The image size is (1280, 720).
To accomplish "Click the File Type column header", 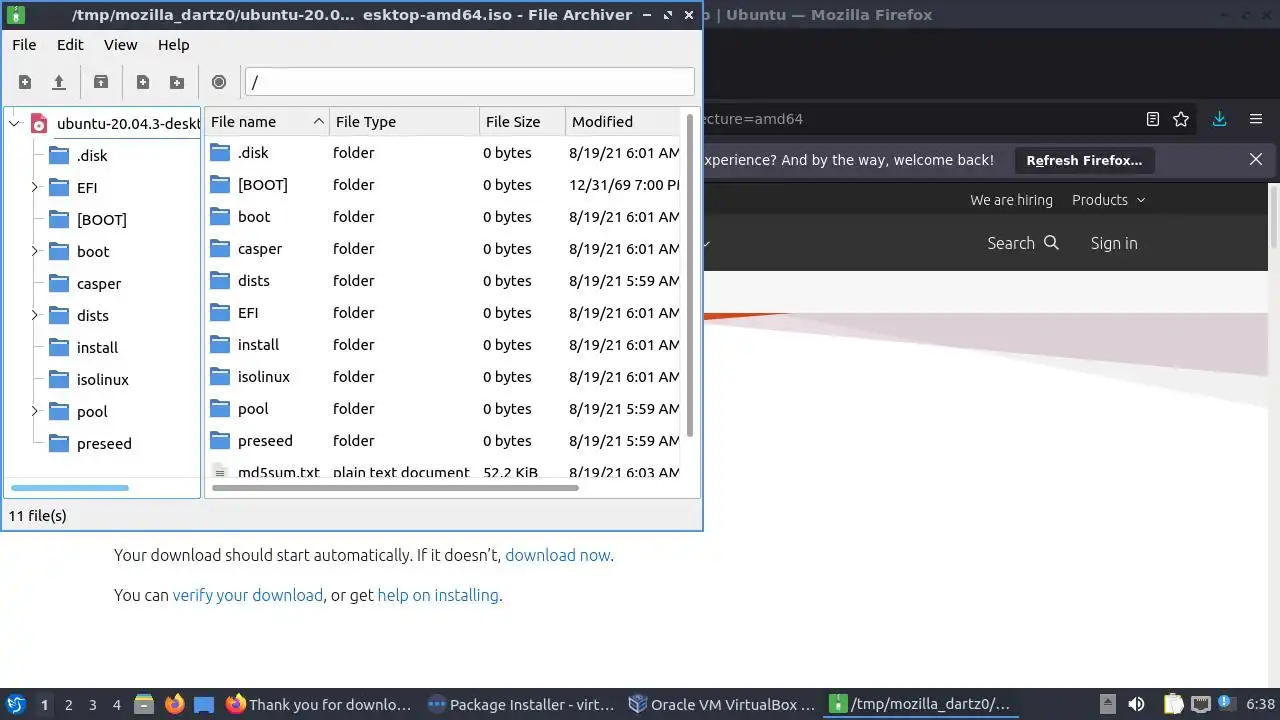I will coord(405,121).
